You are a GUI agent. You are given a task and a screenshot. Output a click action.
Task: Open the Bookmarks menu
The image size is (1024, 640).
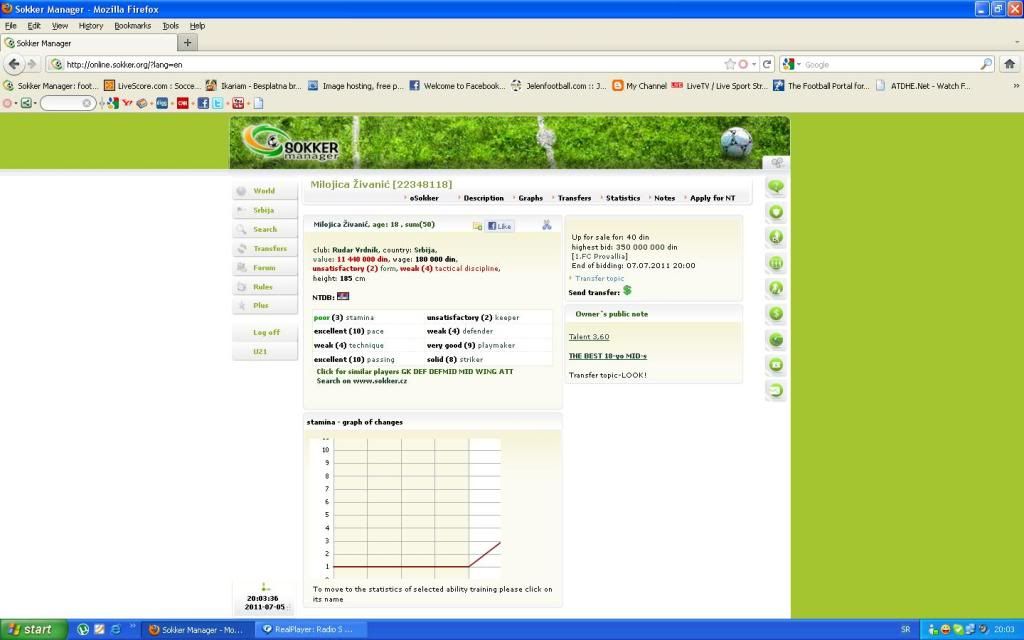coord(132,25)
